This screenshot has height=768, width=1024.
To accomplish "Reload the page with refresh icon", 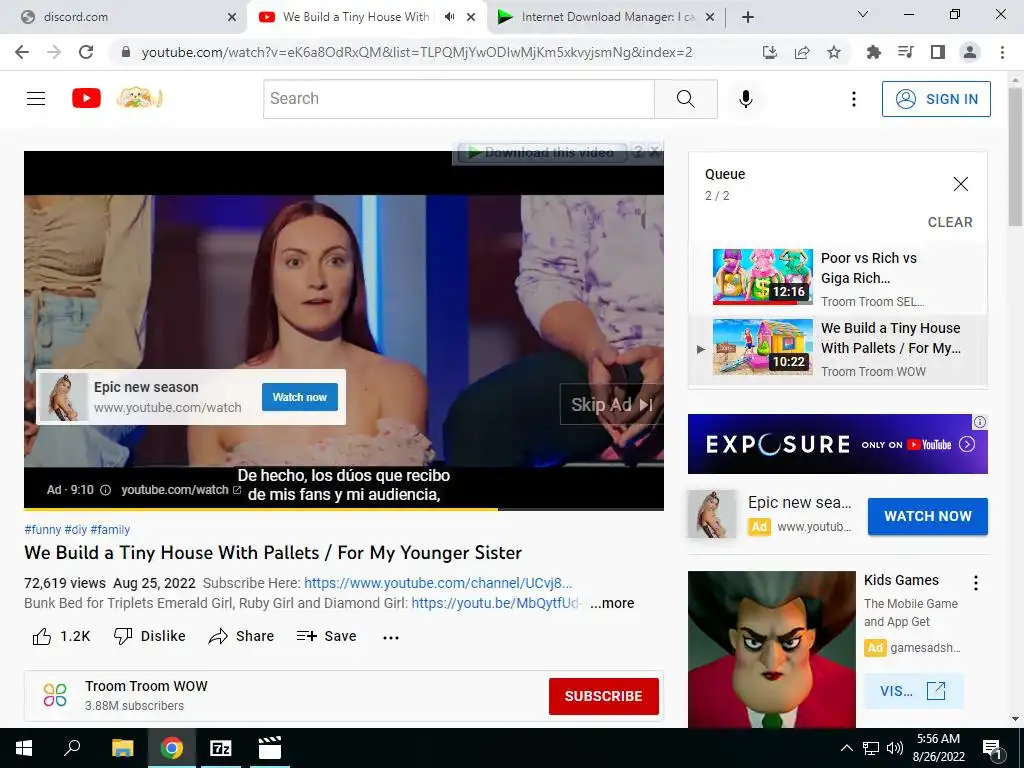I will (86, 52).
